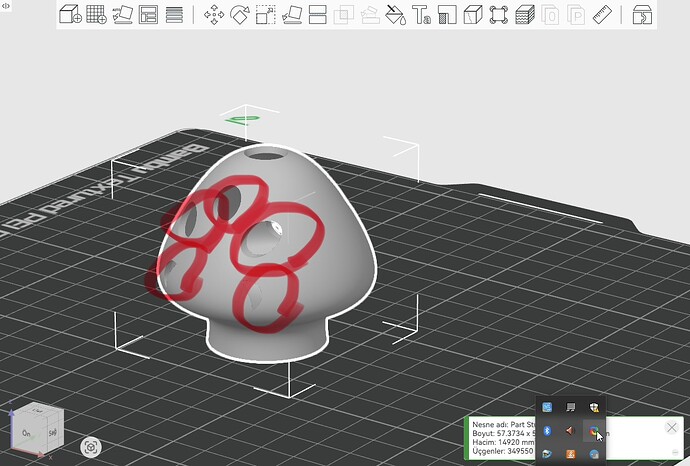This screenshot has height=466, width=690.
Task: Collapse the sidebar using the top-left arrow
Action: (6, 6)
